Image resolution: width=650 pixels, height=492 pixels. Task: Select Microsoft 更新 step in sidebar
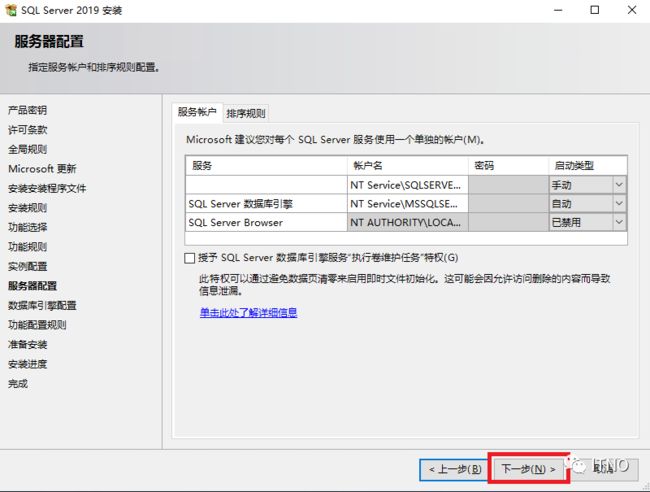pos(42,169)
